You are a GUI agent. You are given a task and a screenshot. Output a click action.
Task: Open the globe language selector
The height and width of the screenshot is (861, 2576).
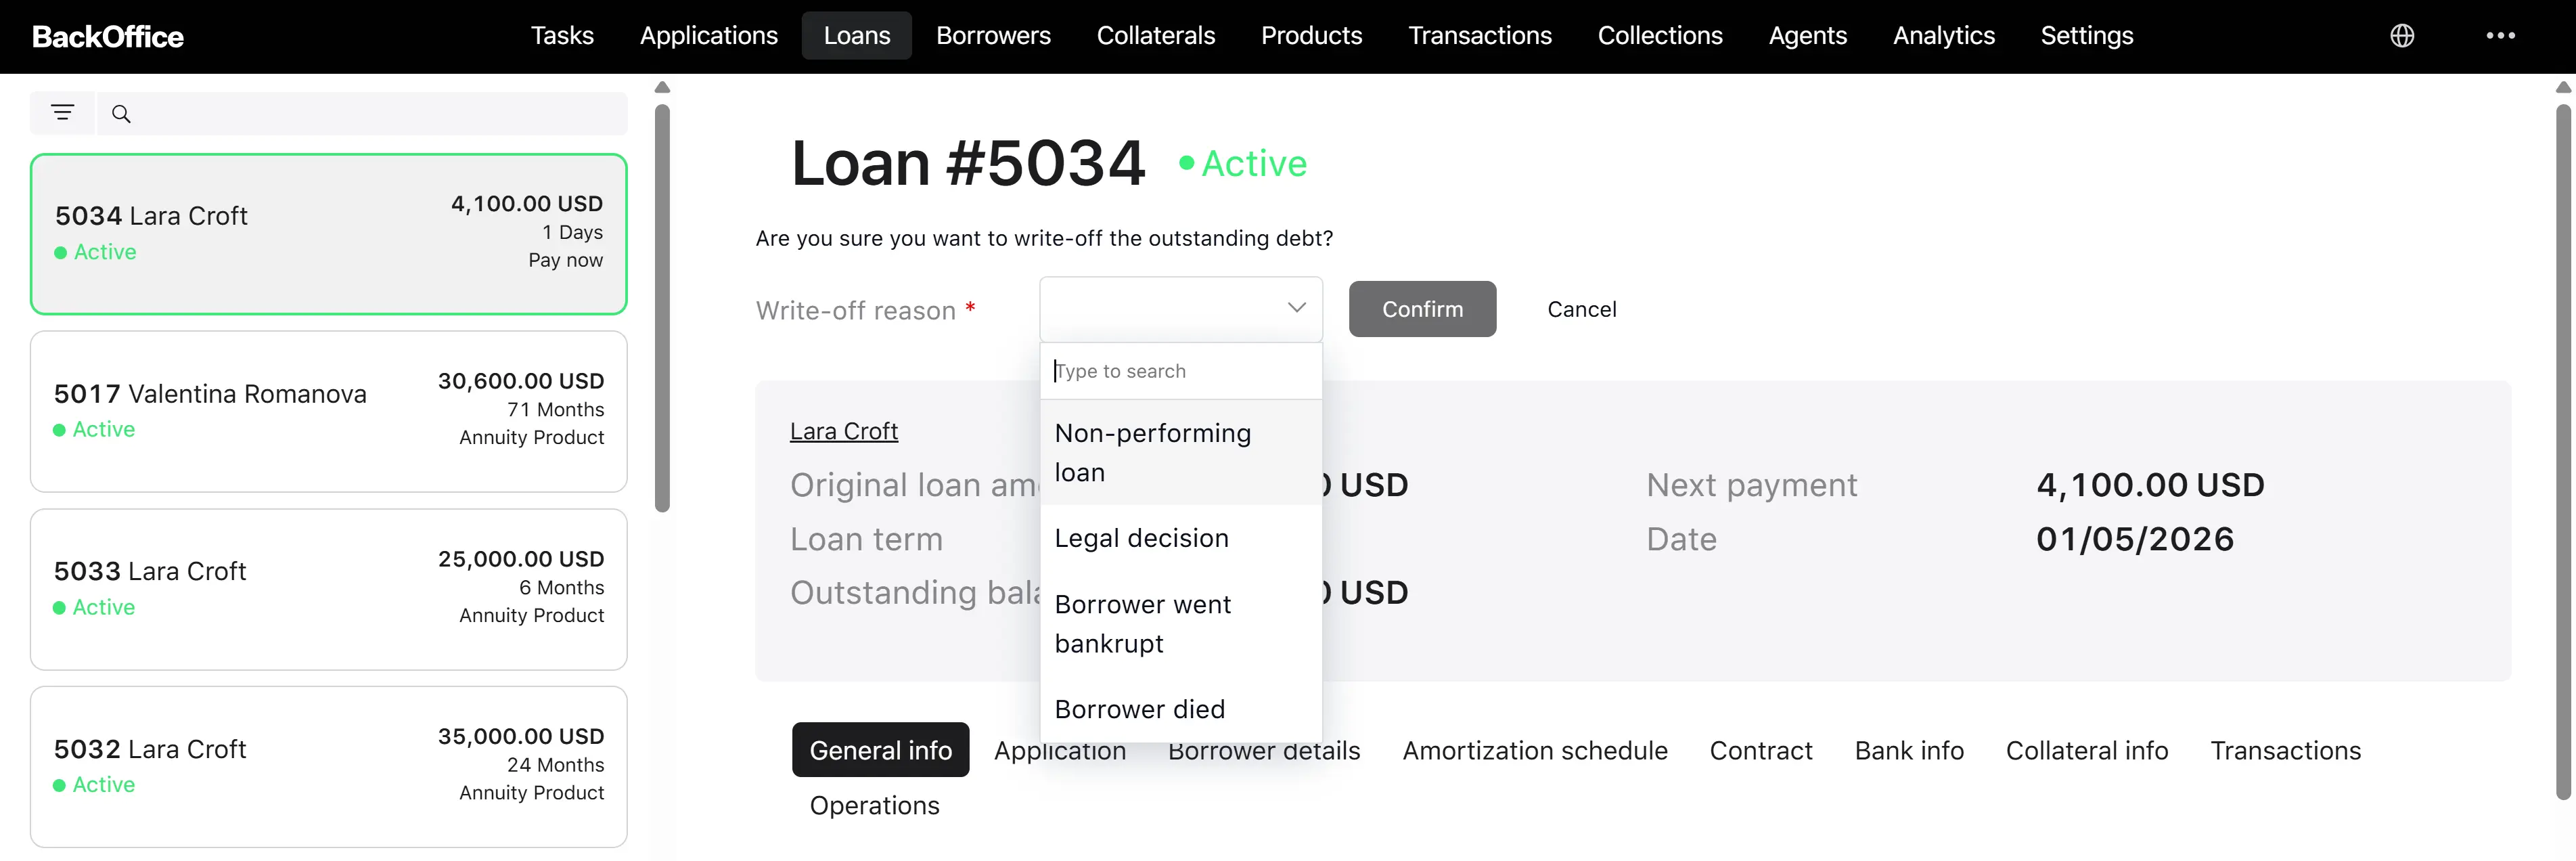click(2401, 36)
